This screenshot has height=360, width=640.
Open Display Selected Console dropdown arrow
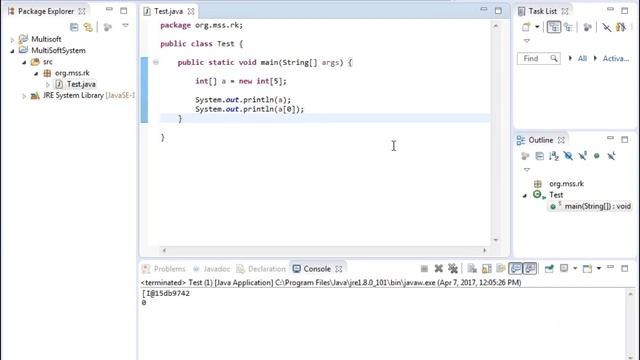[575, 269]
